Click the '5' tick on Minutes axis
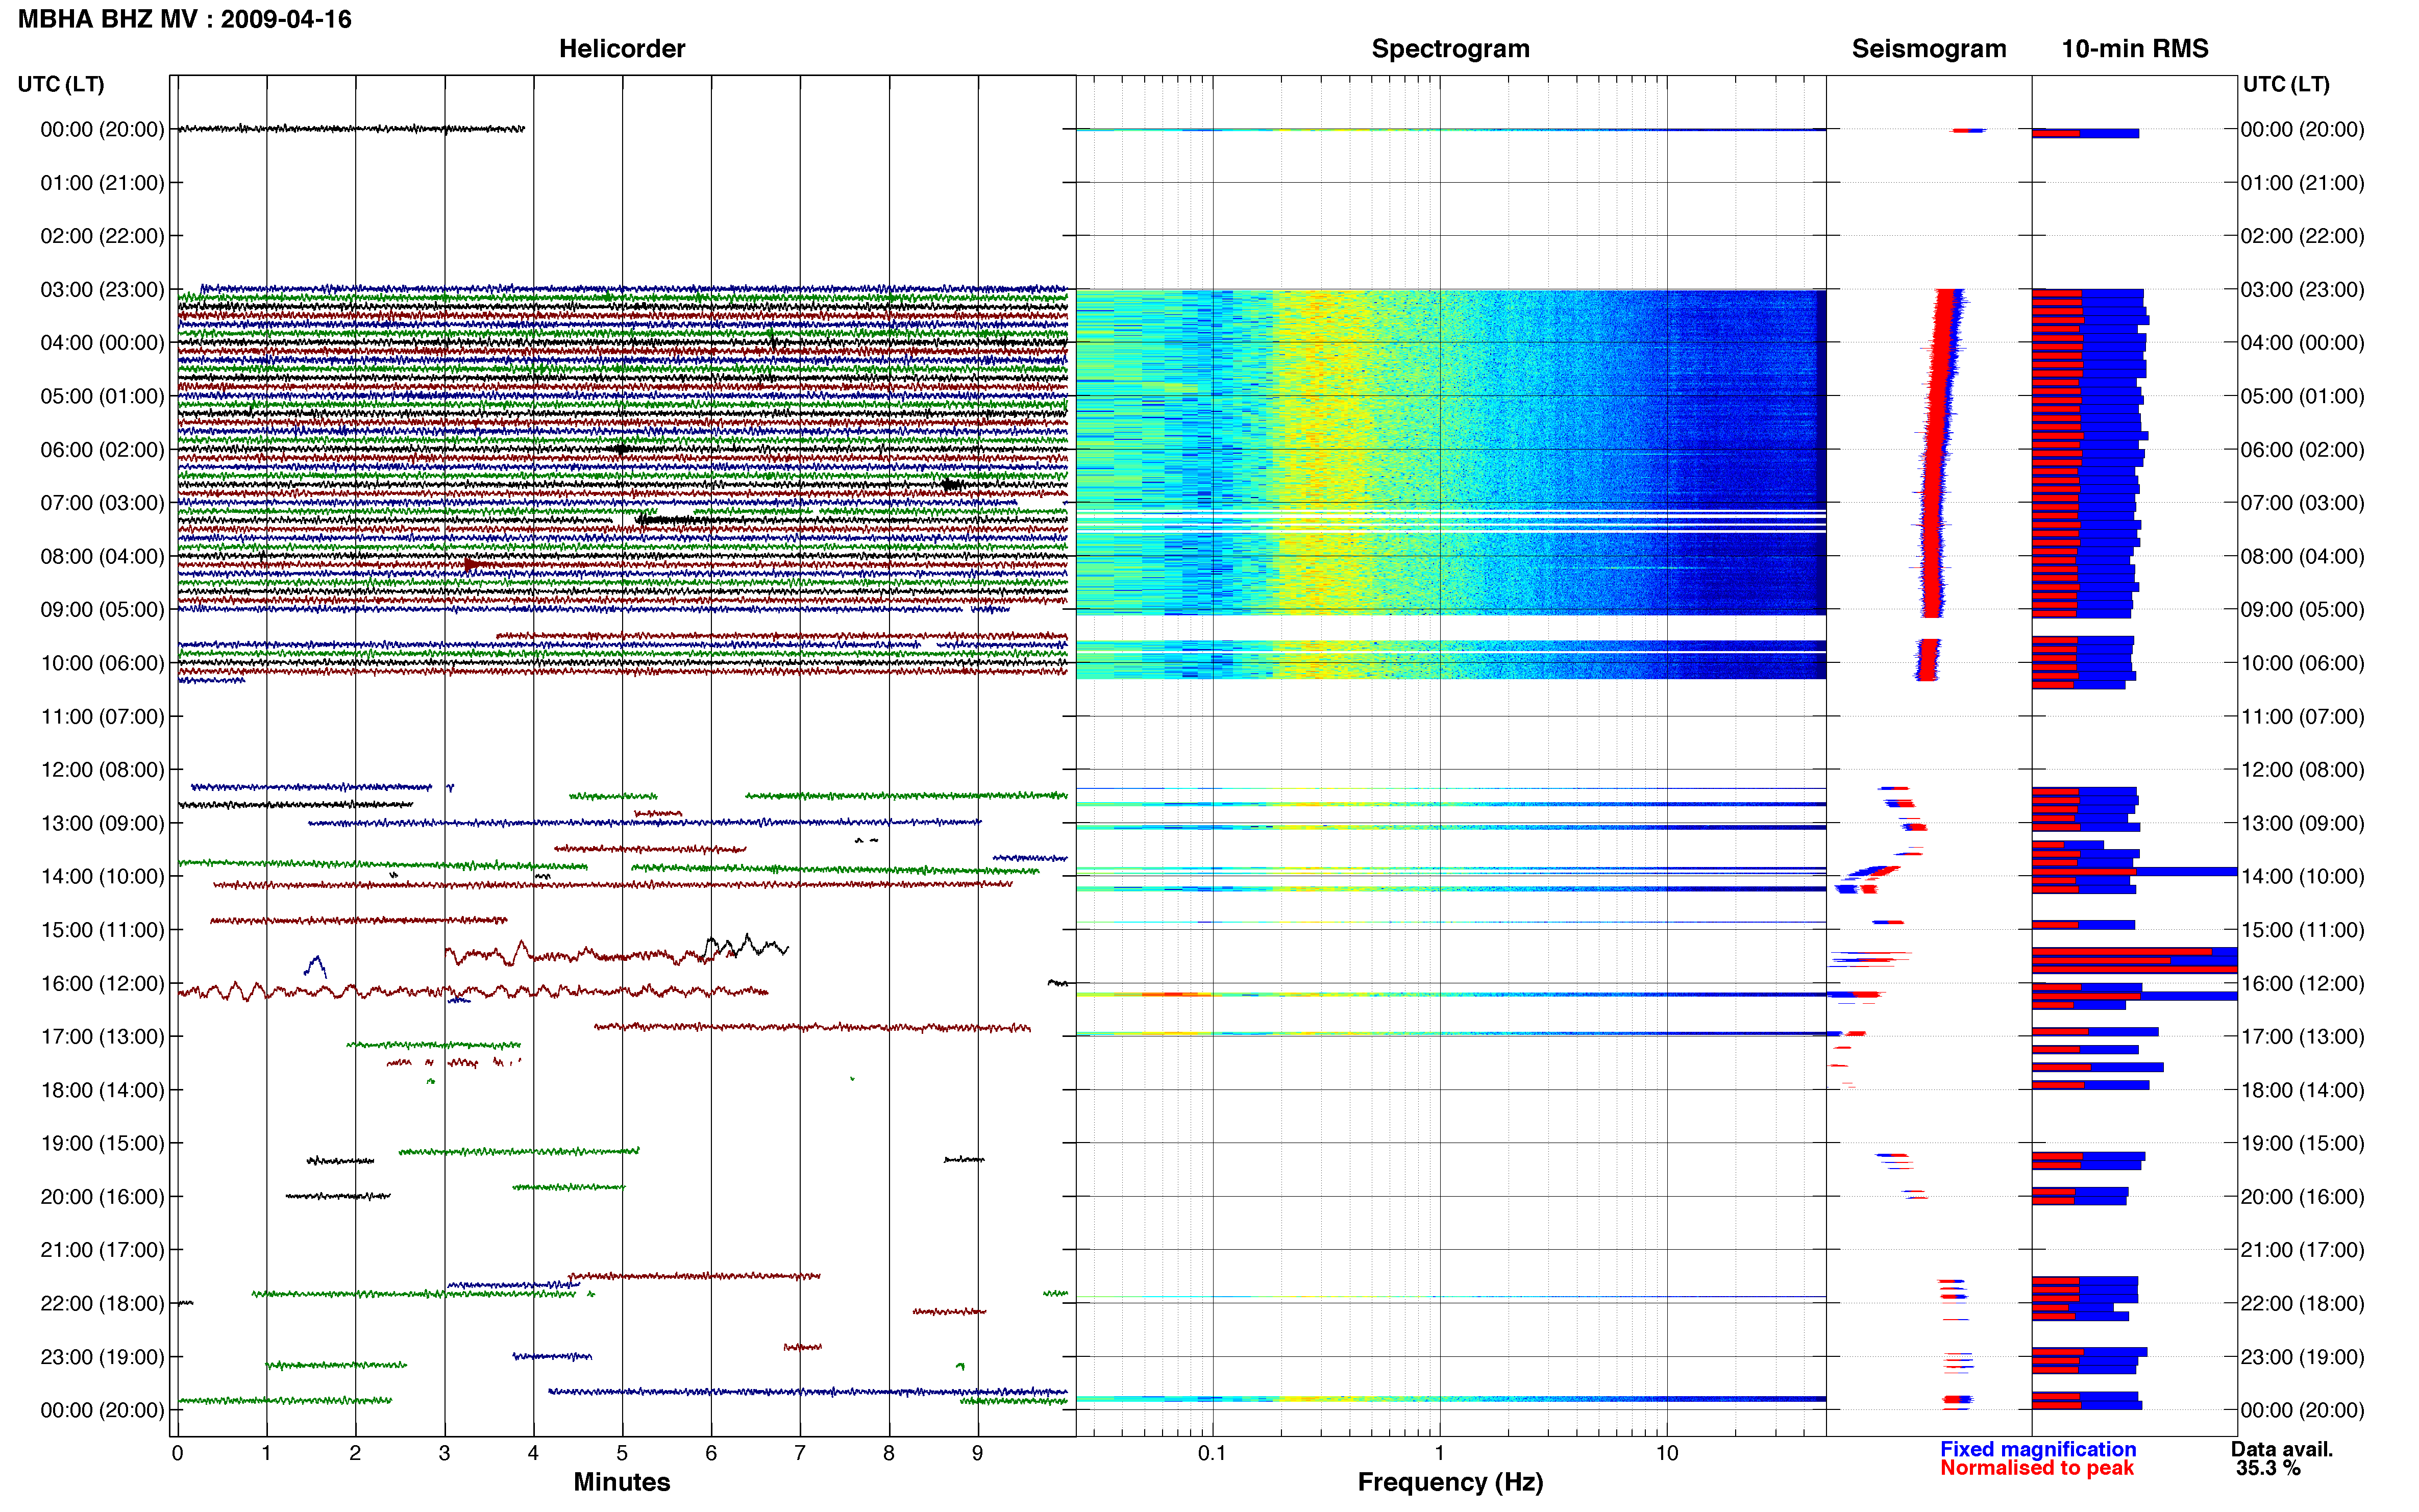This screenshot has height=1512, width=2419. pyautogui.click(x=622, y=1454)
